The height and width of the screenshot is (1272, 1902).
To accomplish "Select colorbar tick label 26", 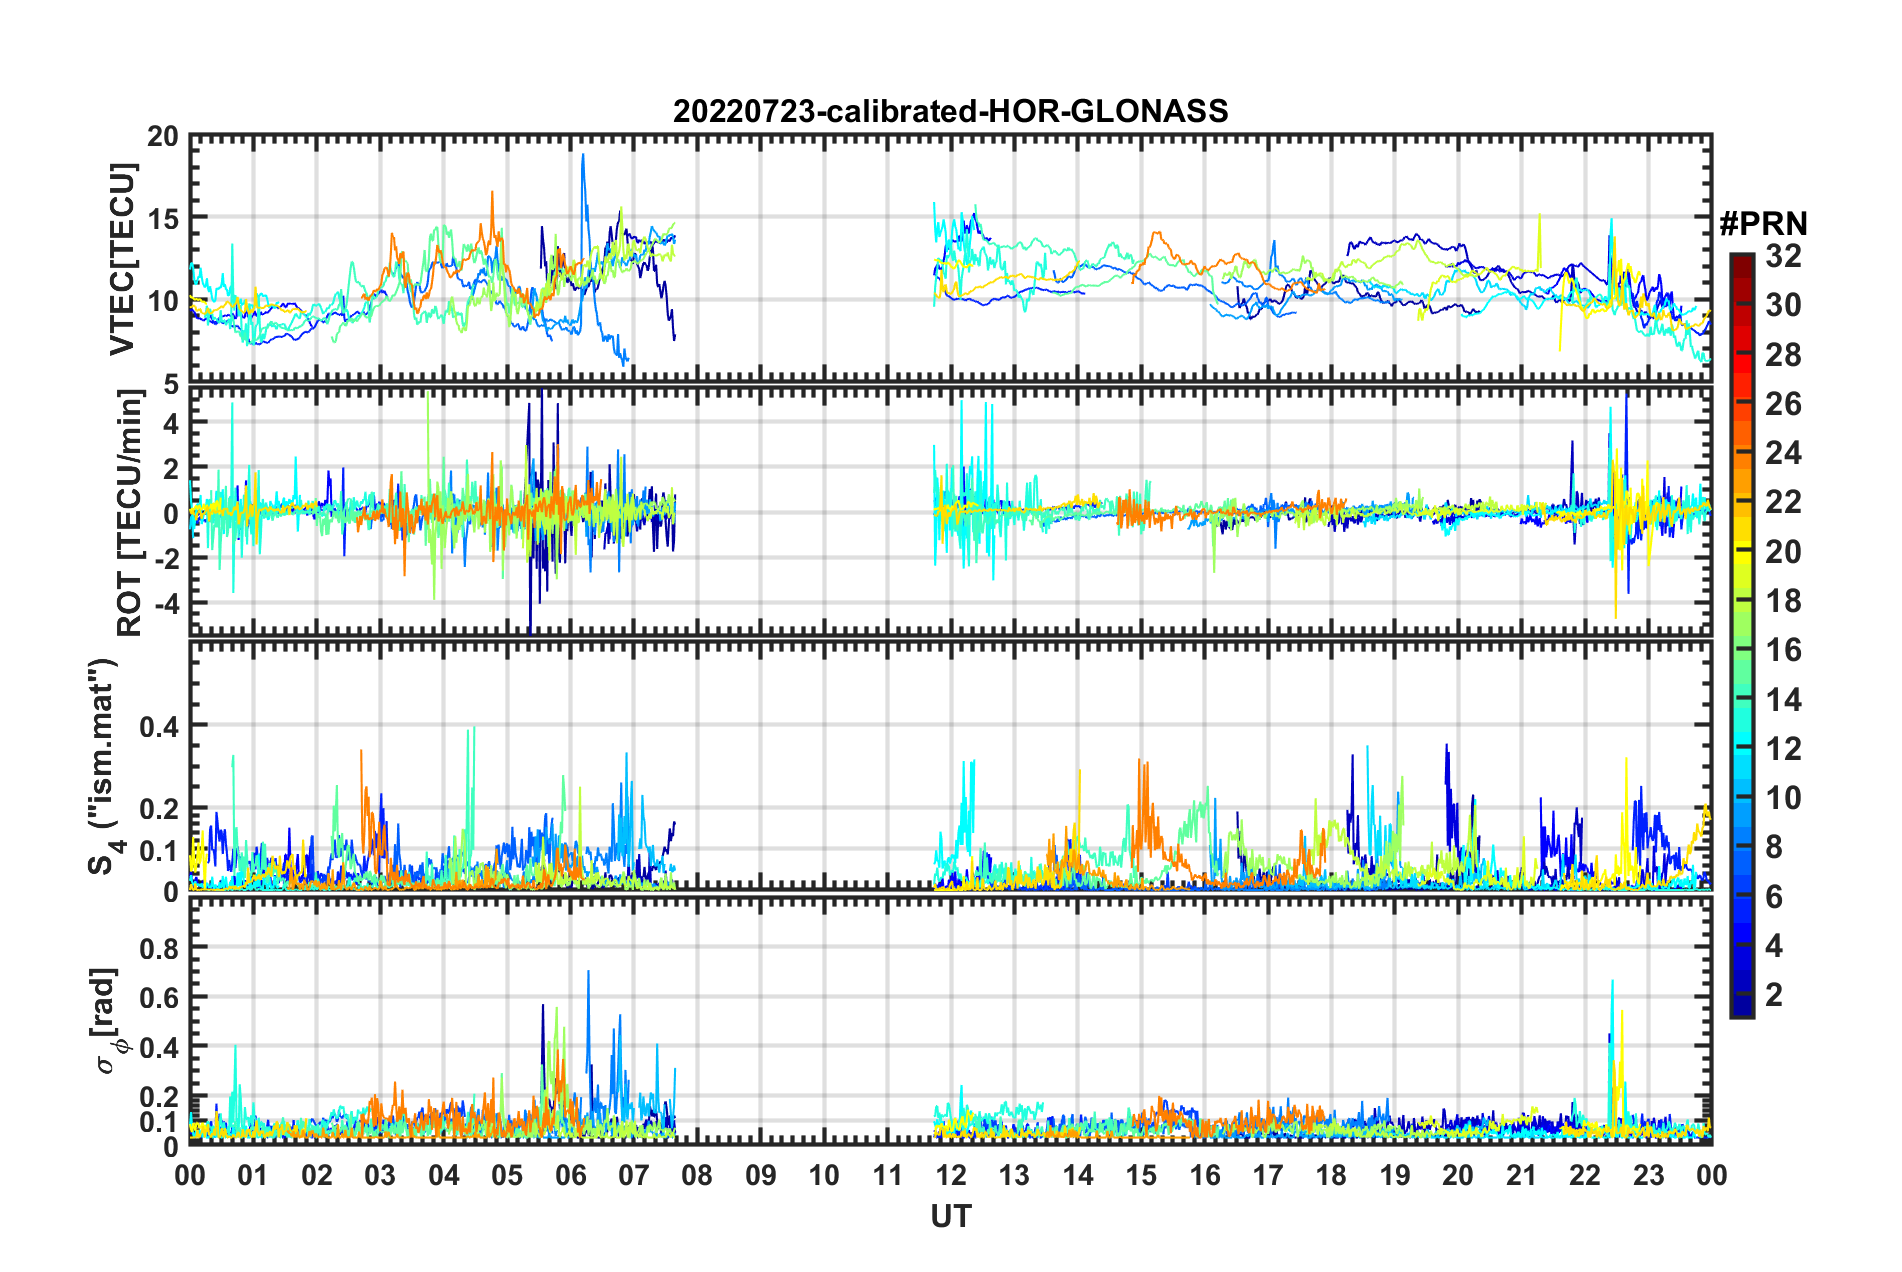I will 1783,404.
